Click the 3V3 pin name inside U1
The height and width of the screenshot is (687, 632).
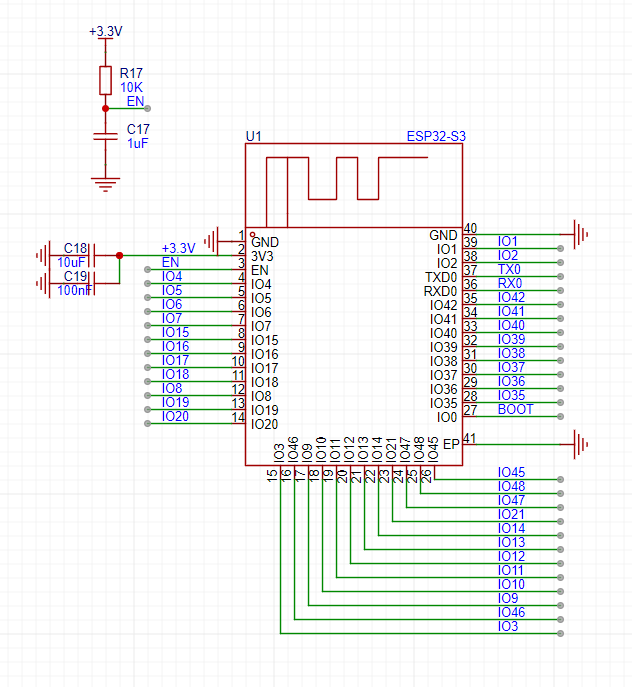[x=262, y=256]
